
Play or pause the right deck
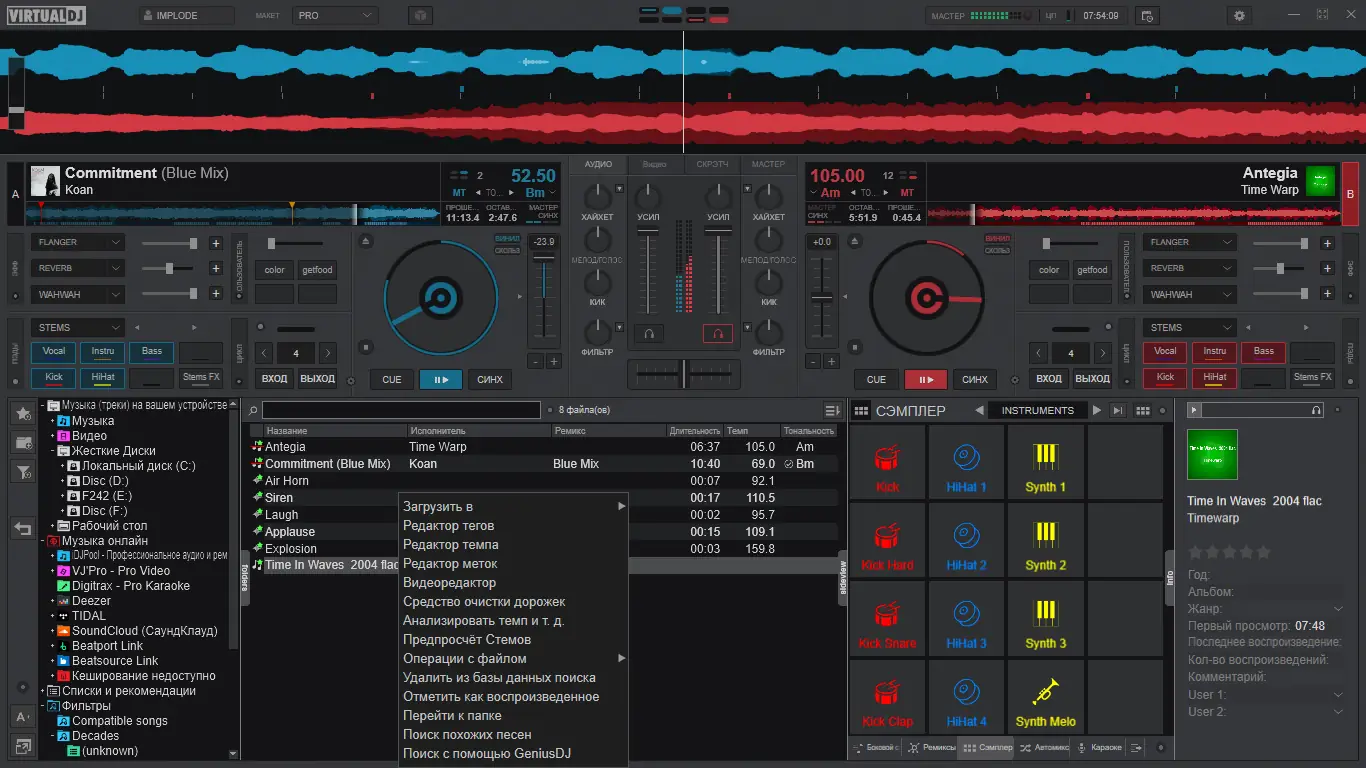(x=926, y=379)
